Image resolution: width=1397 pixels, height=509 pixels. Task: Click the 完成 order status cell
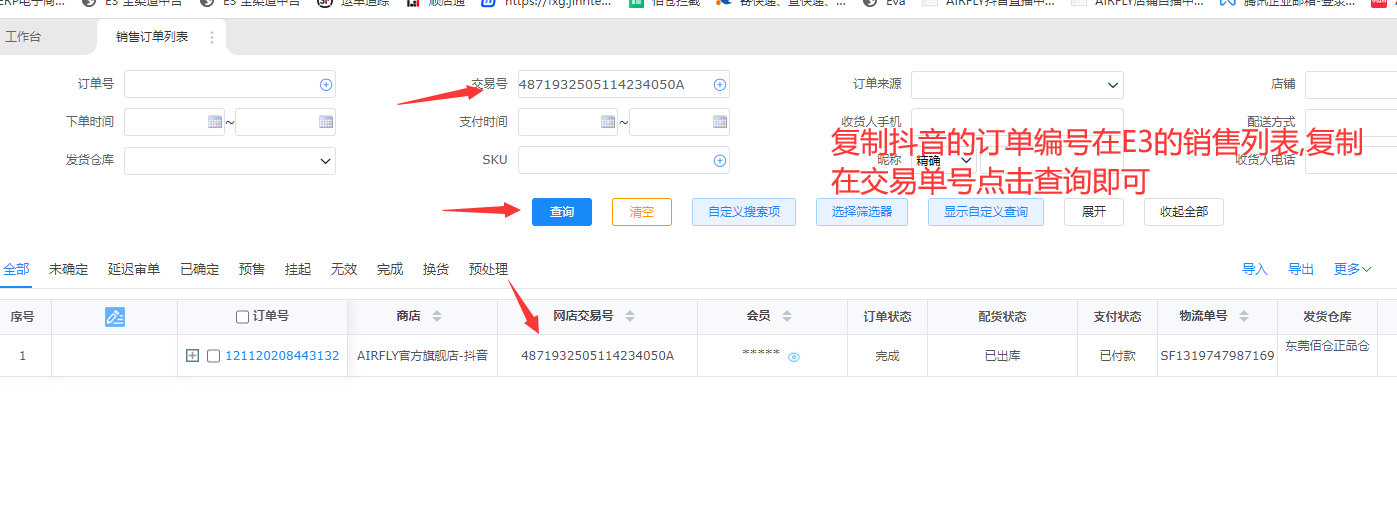click(x=887, y=356)
